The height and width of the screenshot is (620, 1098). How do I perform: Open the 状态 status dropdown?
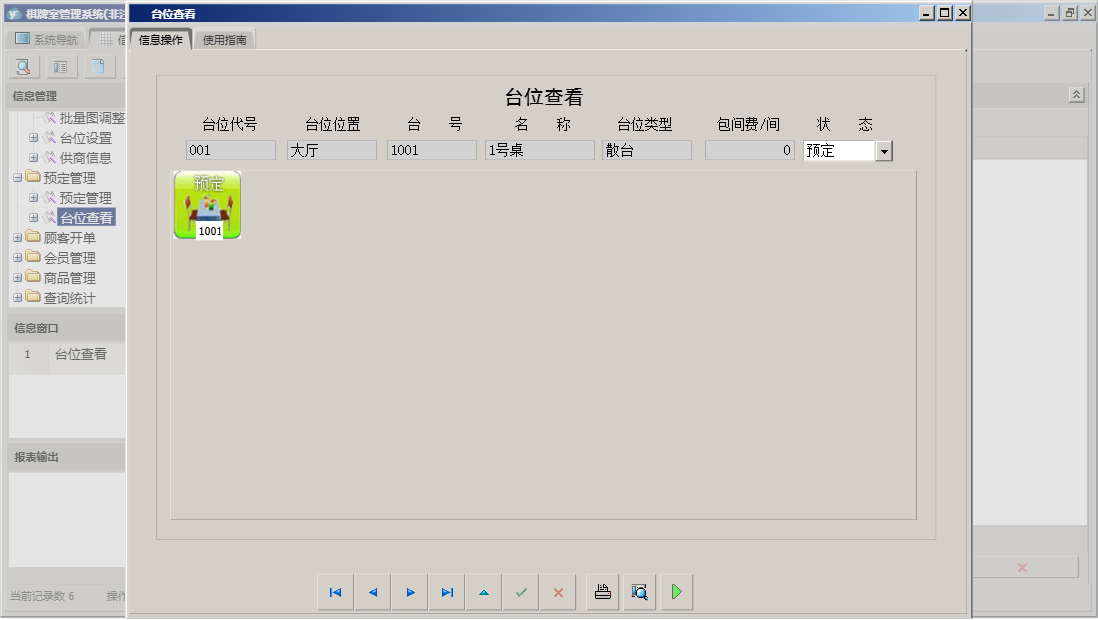click(882, 150)
